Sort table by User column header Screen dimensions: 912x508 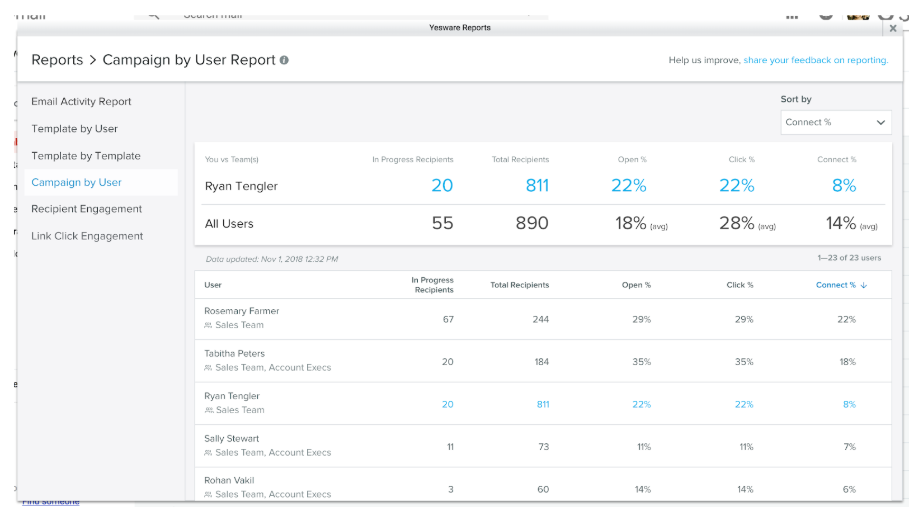213,285
